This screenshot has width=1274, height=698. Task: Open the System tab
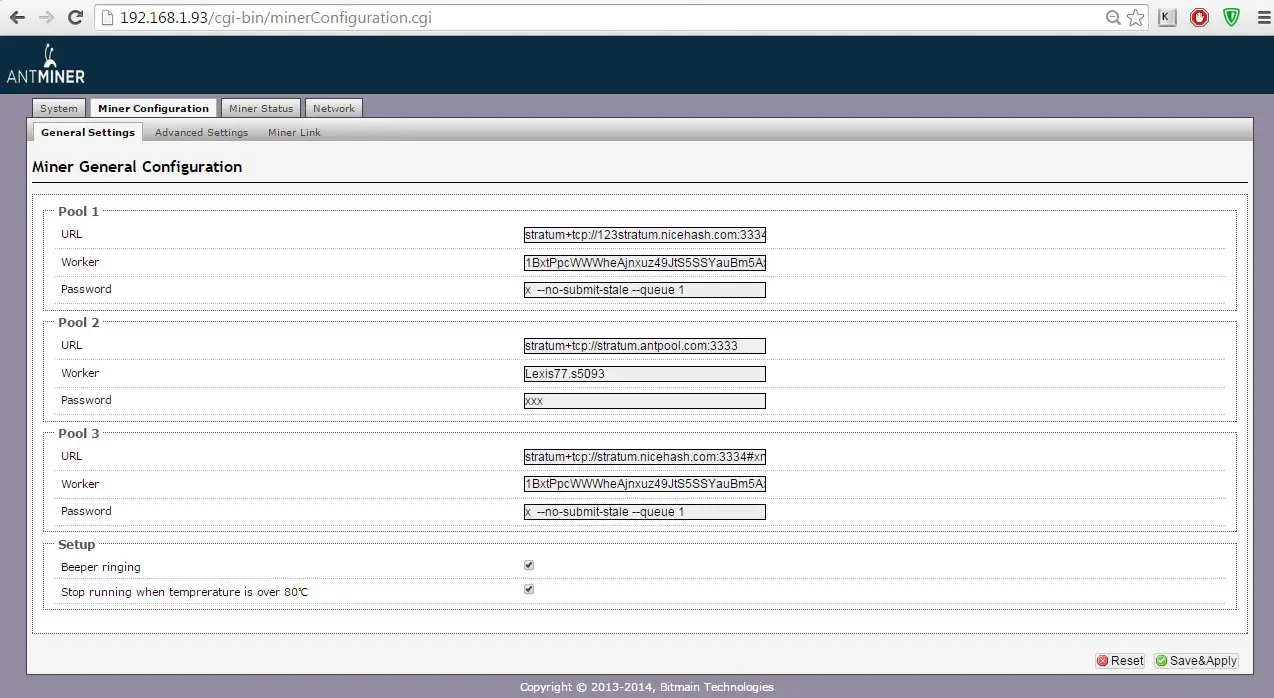[59, 108]
